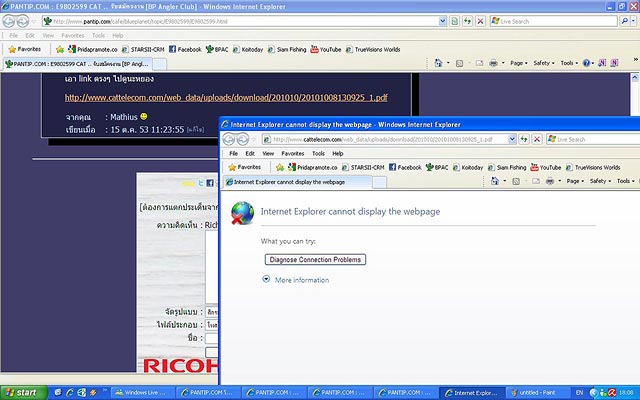
Task: Open Tools dropdown in PANTIP command bar
Action: pyautogui.click(x=569, y=63)
